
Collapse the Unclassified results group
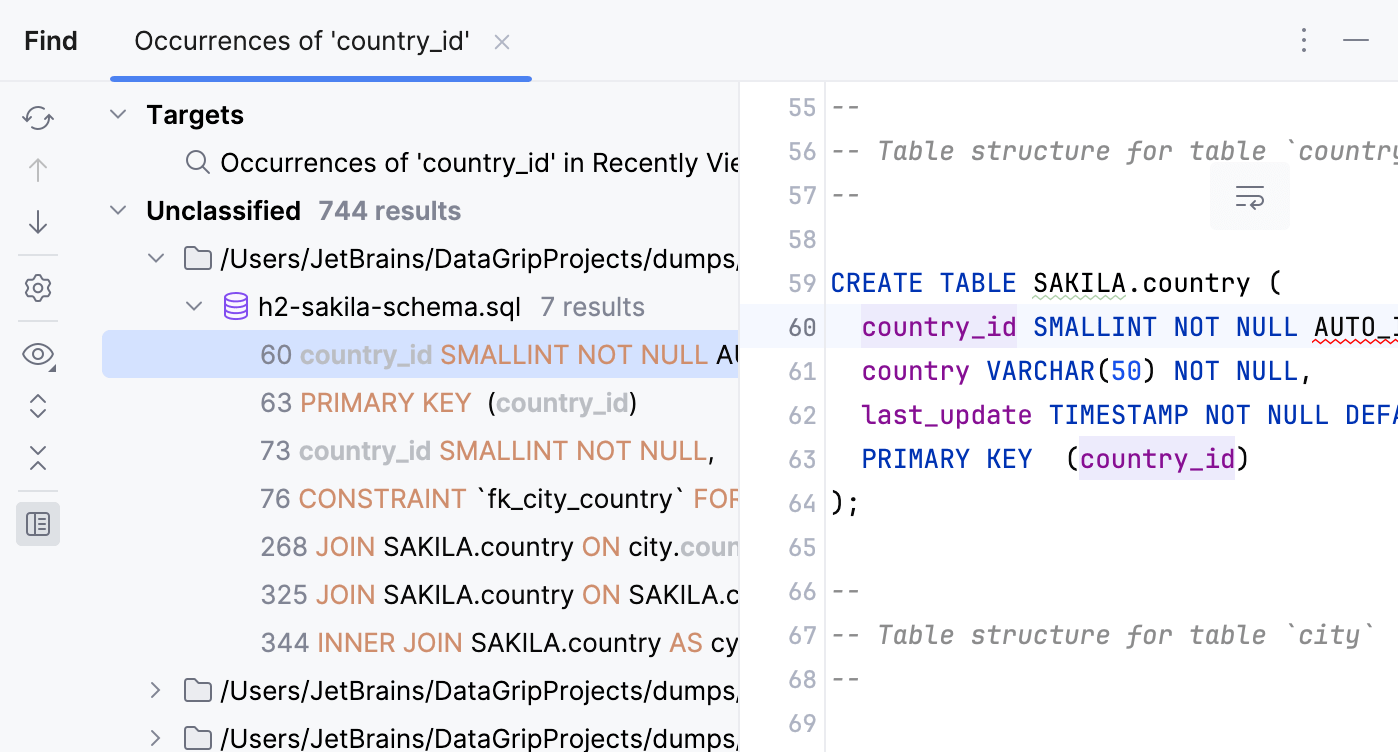click(x=118, y=211)
